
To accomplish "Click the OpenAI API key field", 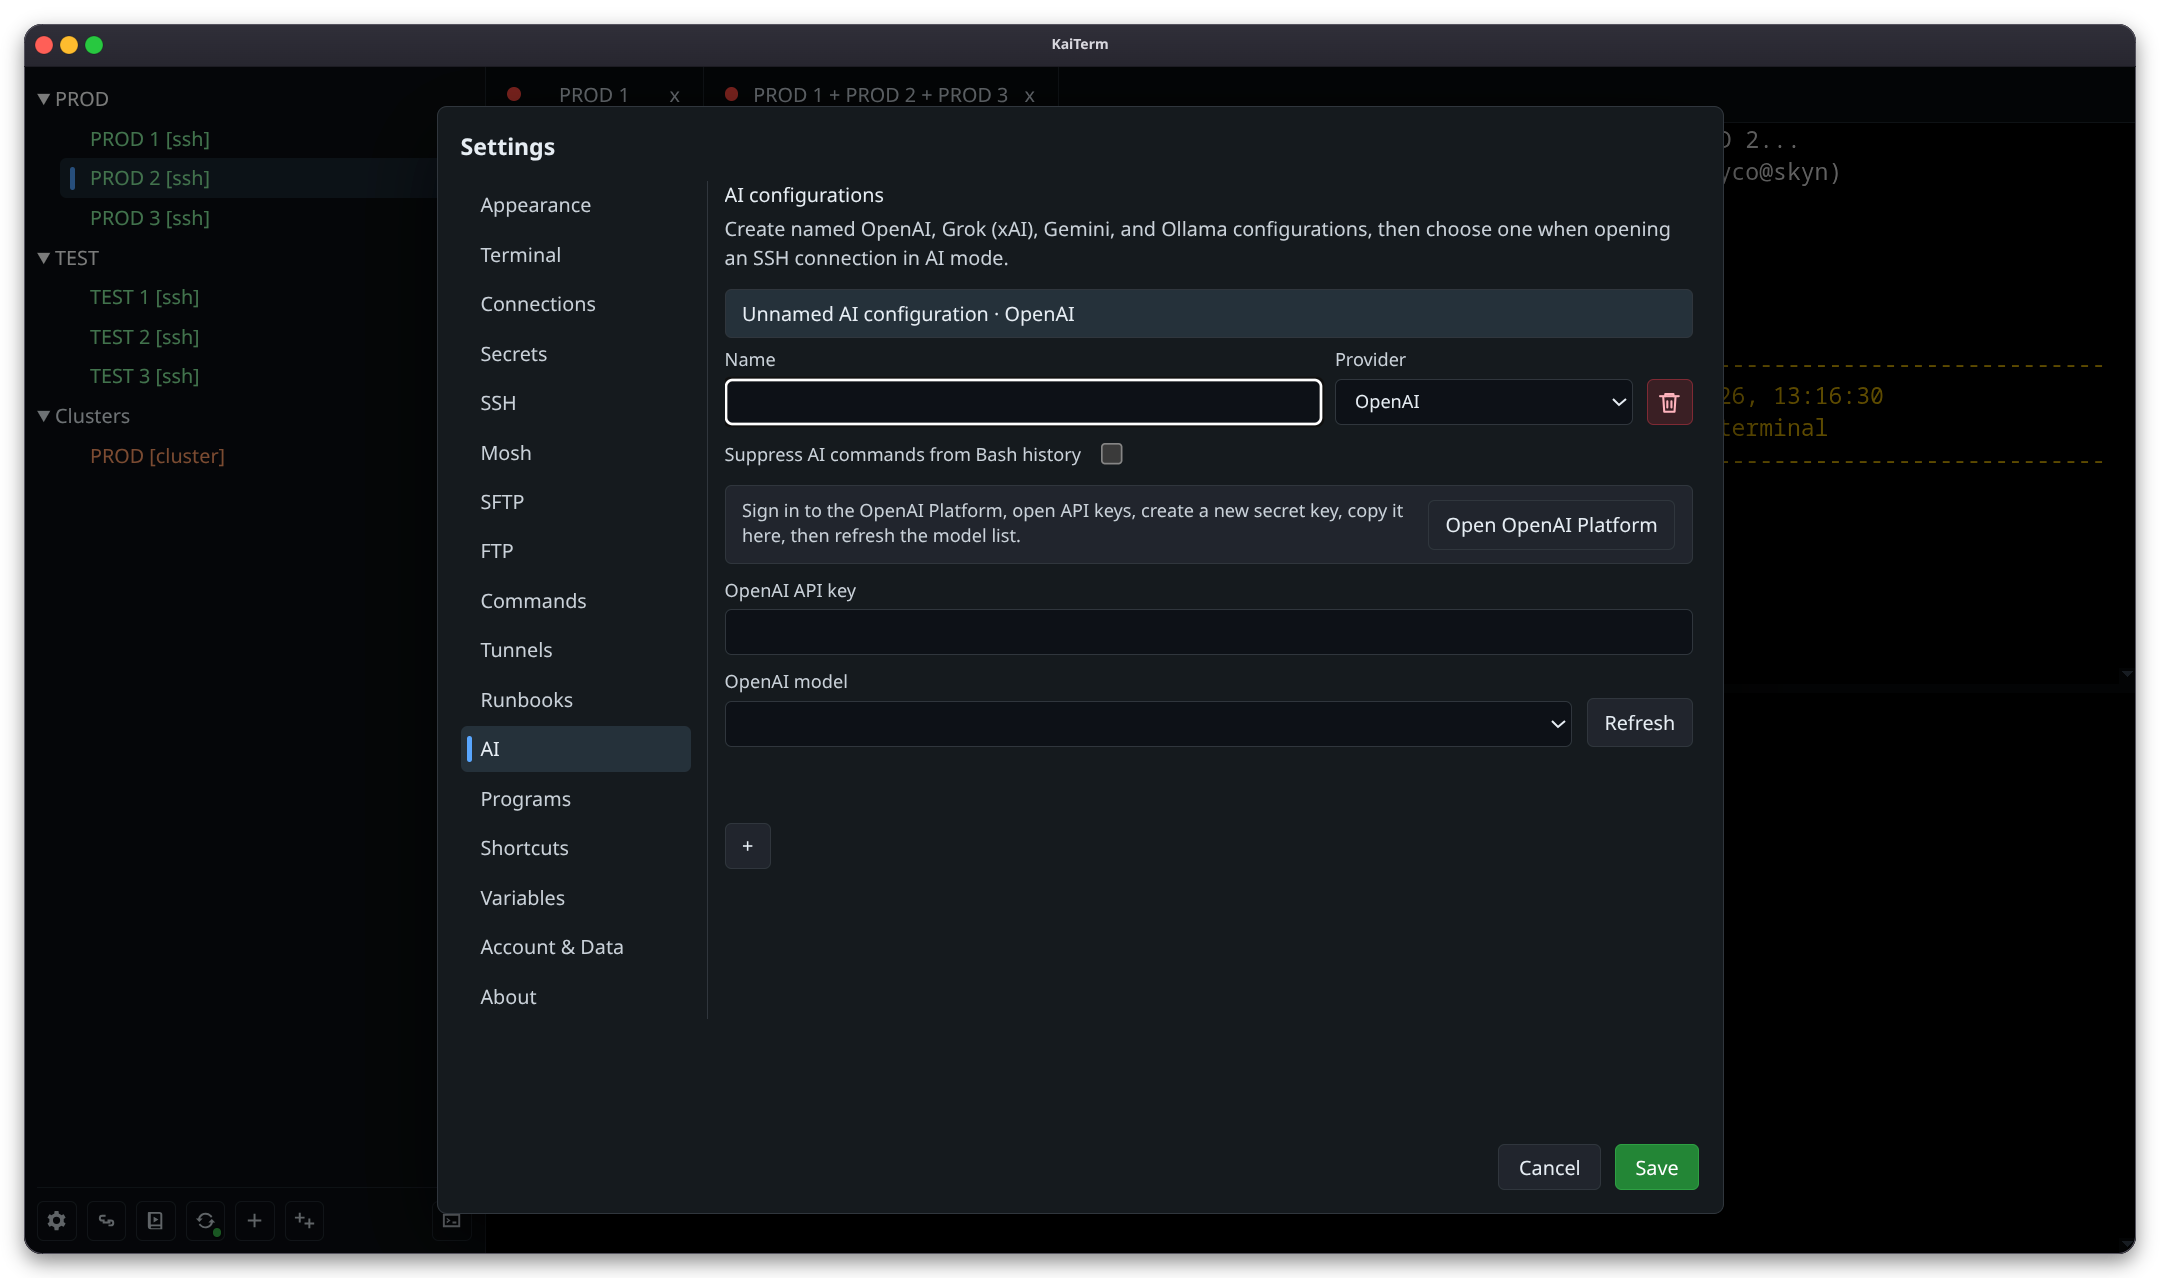I will point(1208,632).
